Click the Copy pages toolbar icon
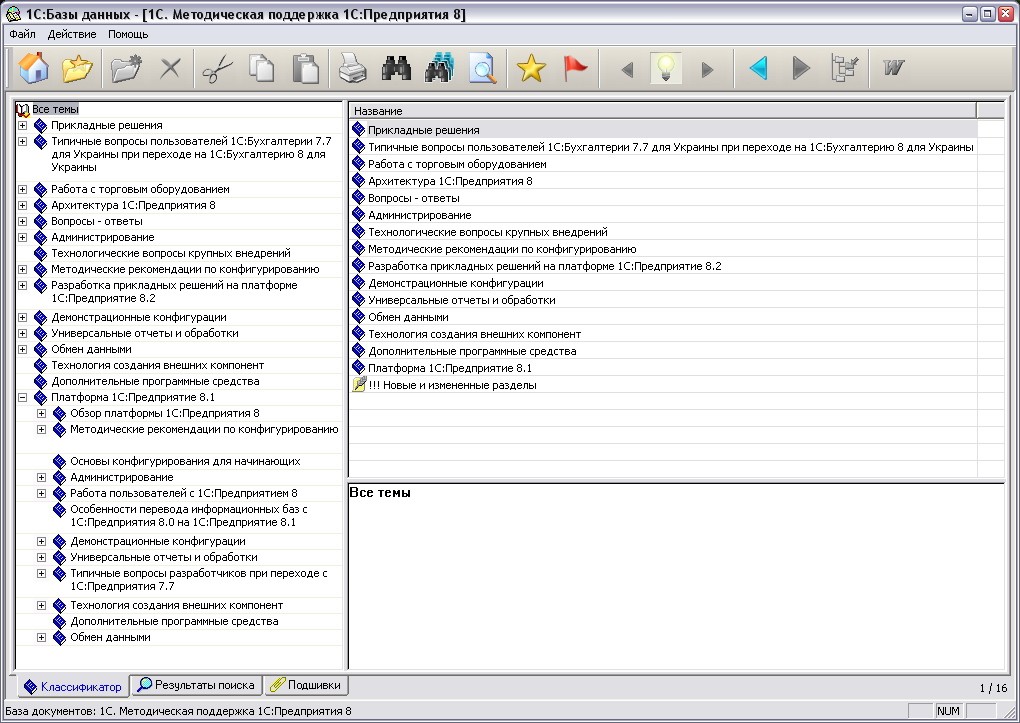Viewport: 1020px width, 723px height. tap(262, 68)
